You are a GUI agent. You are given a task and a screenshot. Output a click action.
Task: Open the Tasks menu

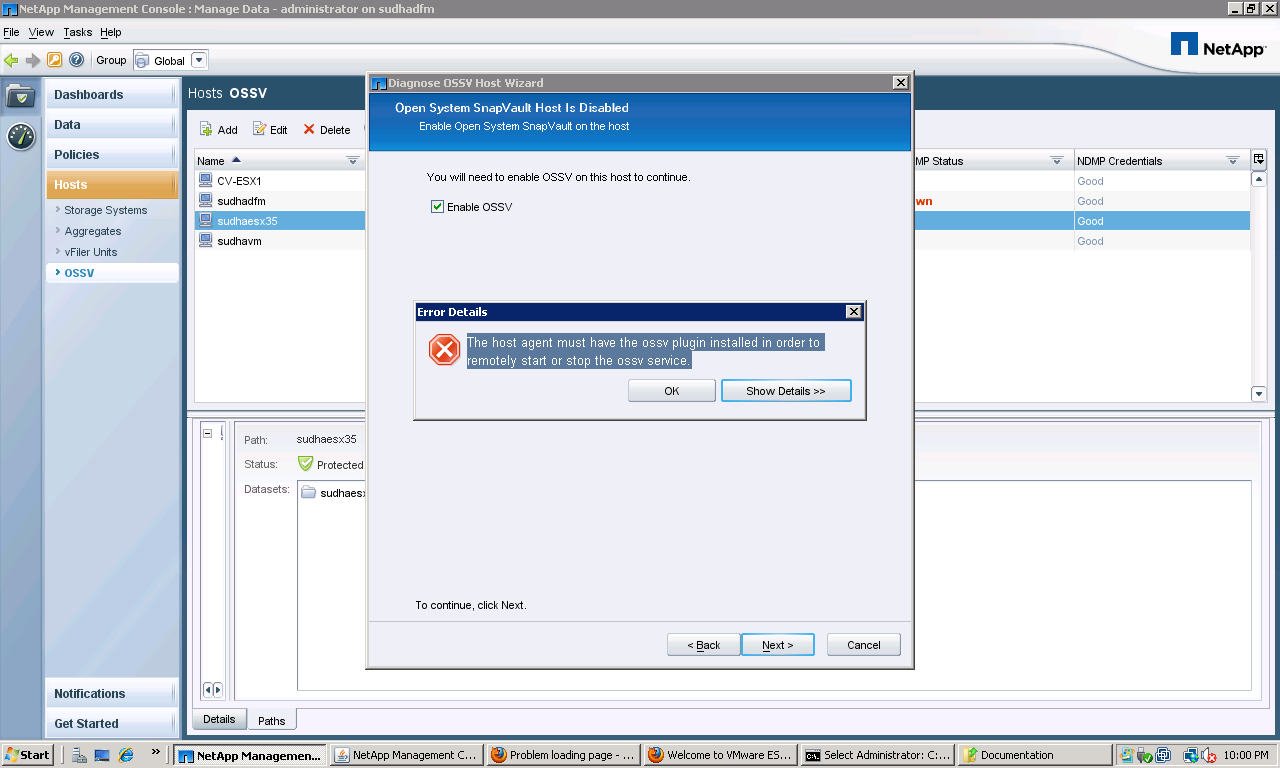[x=77, y=33]
